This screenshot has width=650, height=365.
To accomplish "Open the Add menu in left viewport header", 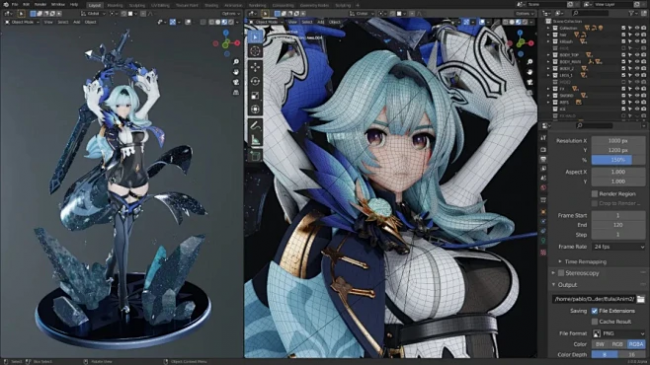I will (x=76, y=22).
